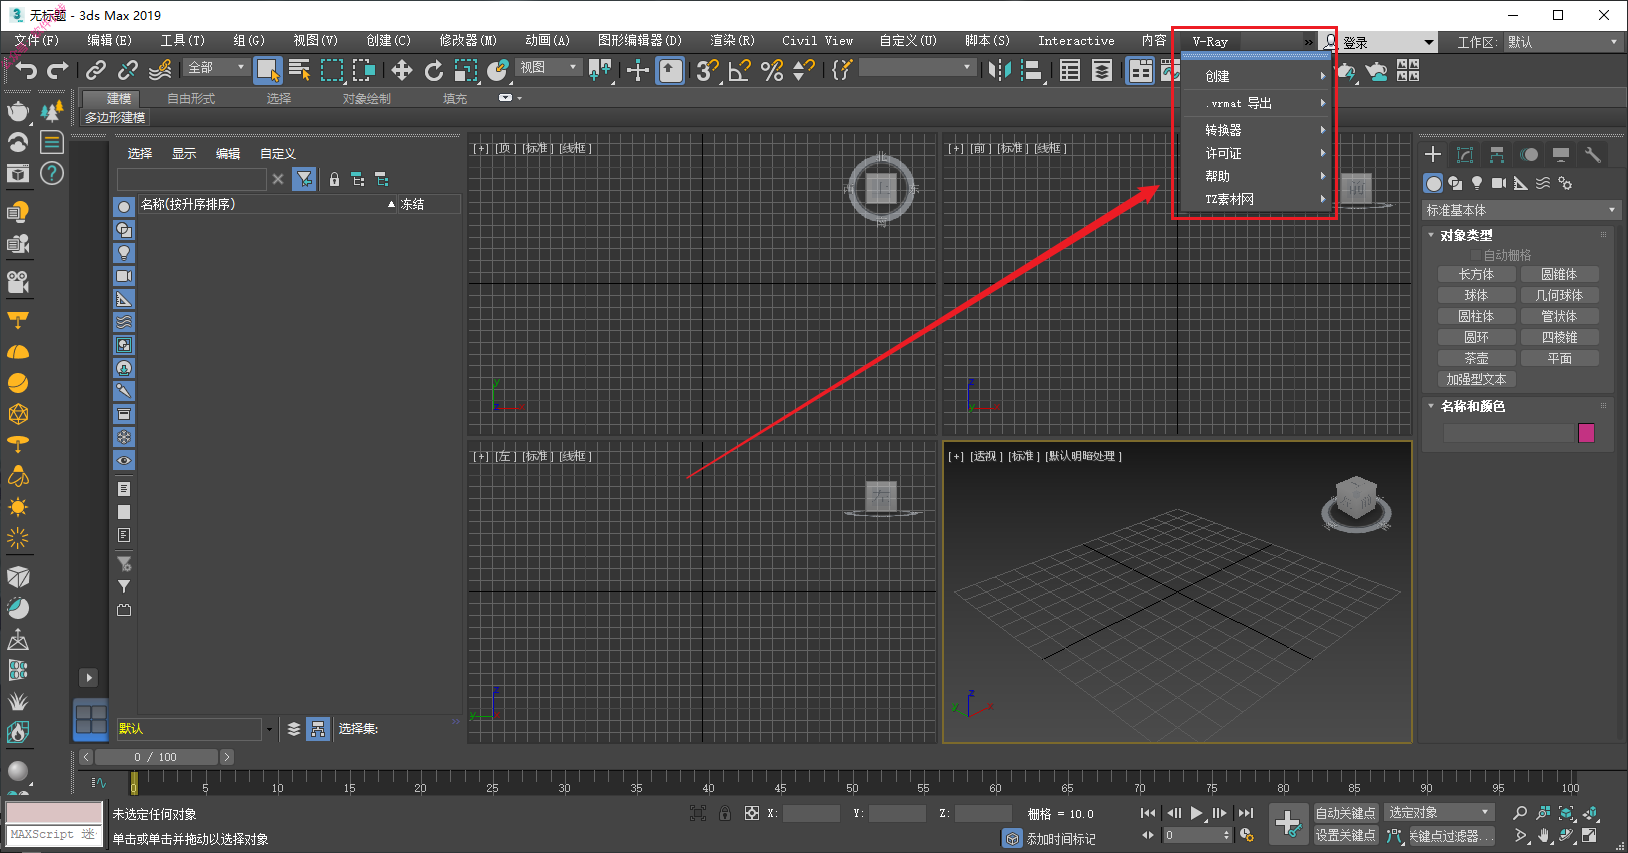Click the Unlink Selection icon

pyautogui.click(x=128, y=70)
